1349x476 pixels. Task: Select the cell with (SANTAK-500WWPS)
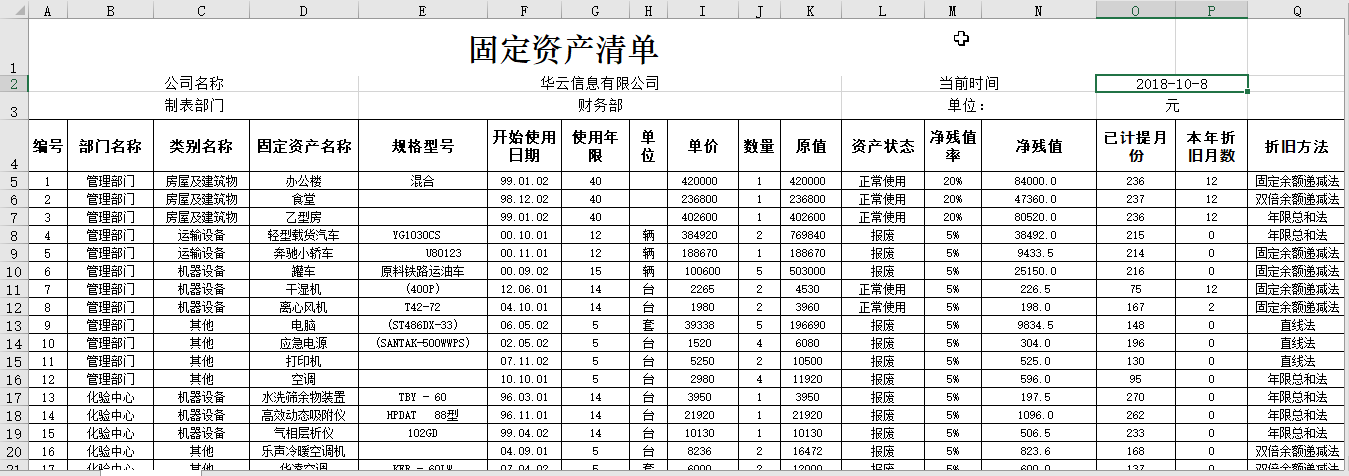(x=423, y=344)
